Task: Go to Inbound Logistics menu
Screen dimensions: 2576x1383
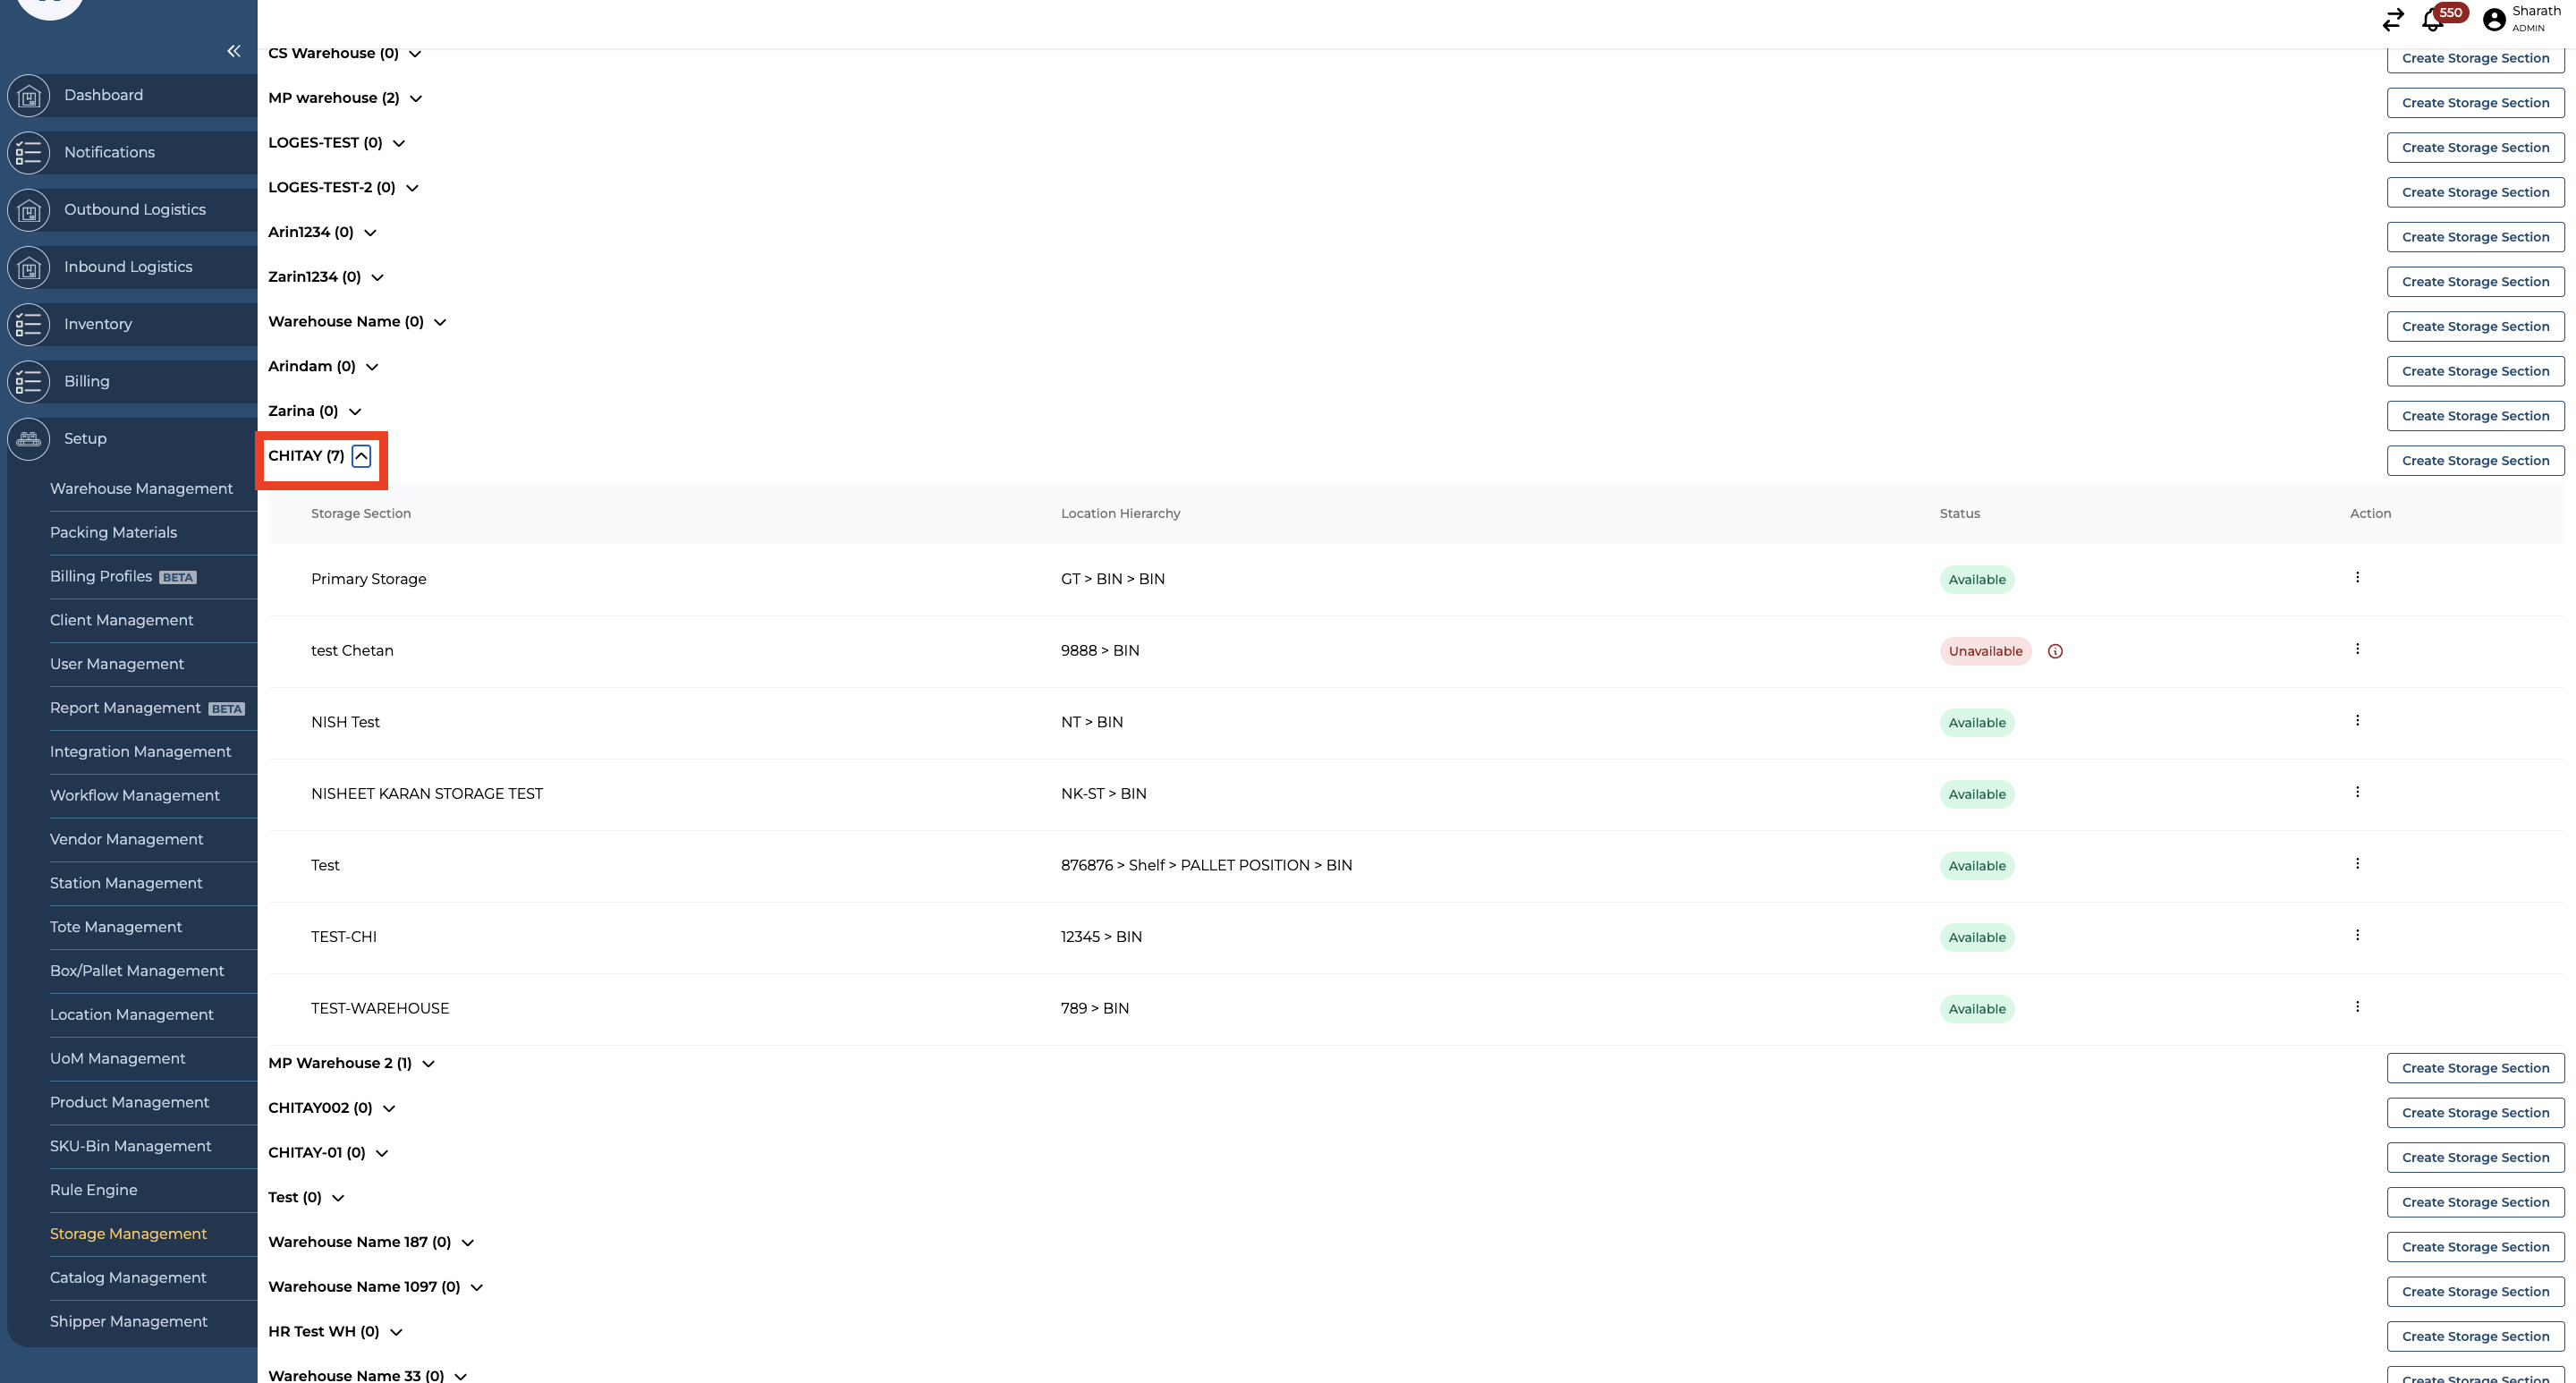Action: coord(127,267)
